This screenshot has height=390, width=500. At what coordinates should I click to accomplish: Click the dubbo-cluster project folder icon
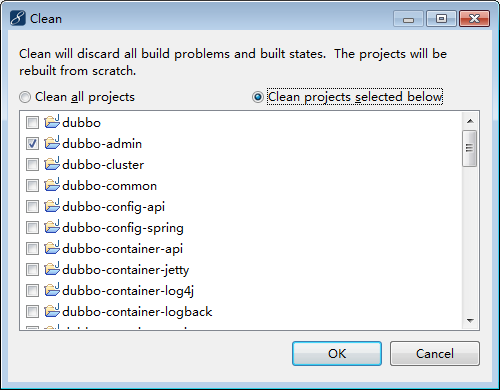click(x=52, y=164)
